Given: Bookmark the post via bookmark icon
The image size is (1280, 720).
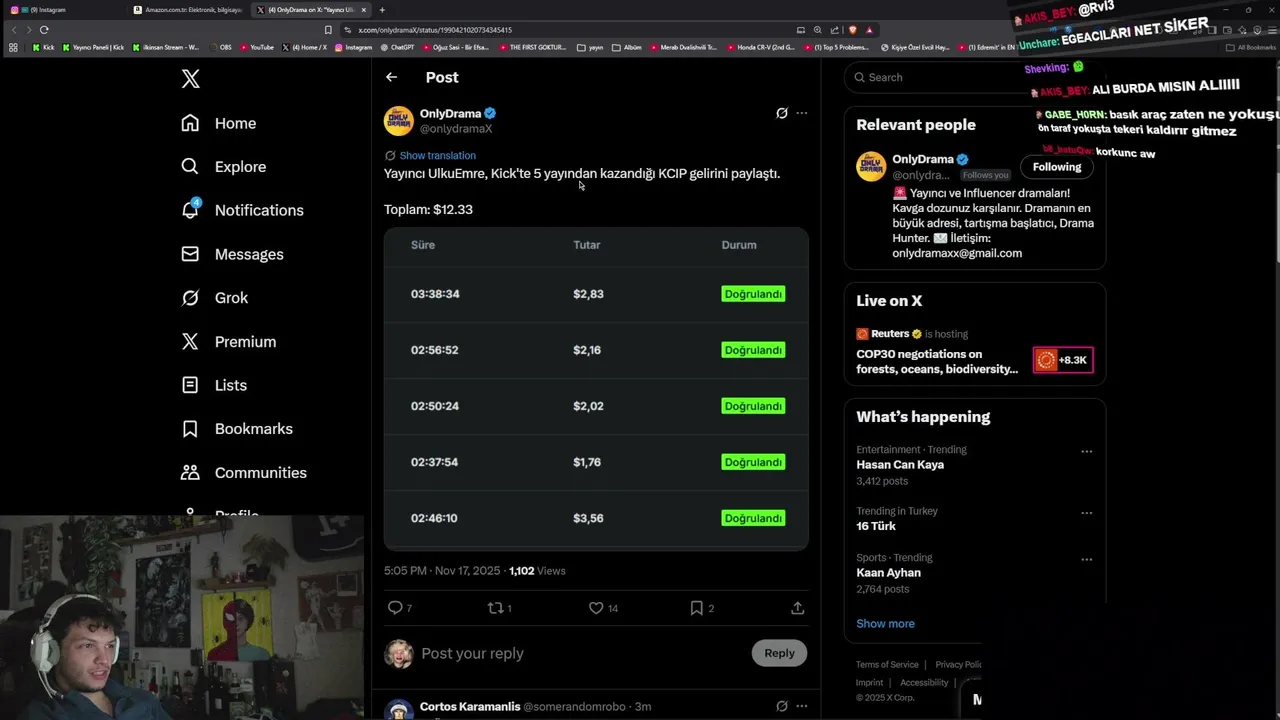Looking at the screenshot, I should [x=696, y=608].
